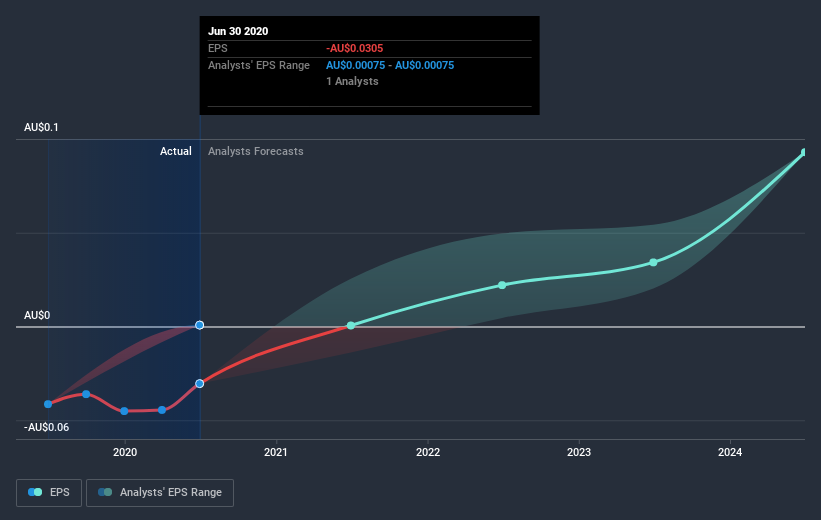Viewport: 821px width, 520px height.
Task: Click the 1 Analysts text in tooltip
Action: (352, 81)
